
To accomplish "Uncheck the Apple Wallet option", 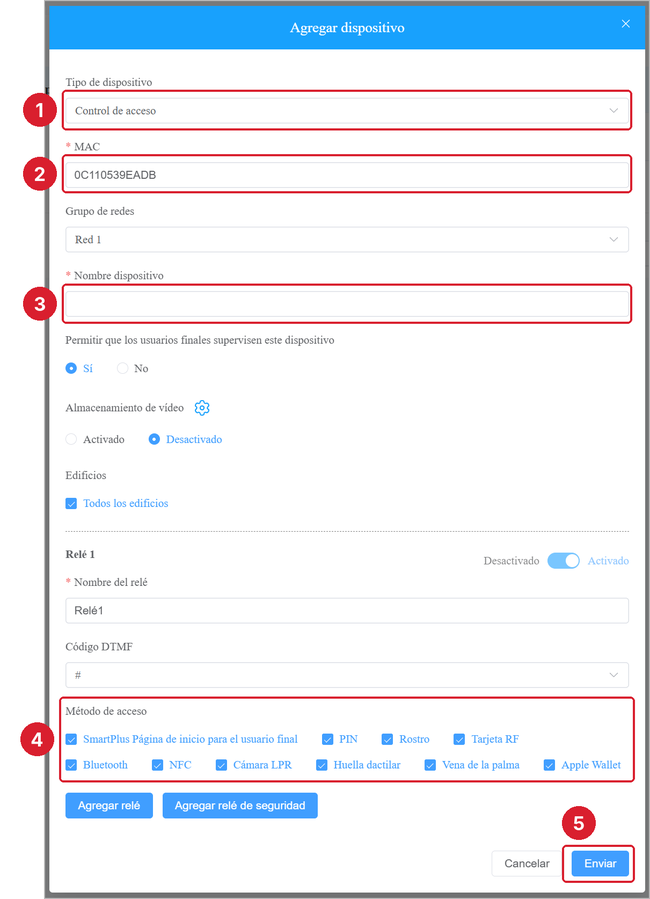I will pos(549,765).
